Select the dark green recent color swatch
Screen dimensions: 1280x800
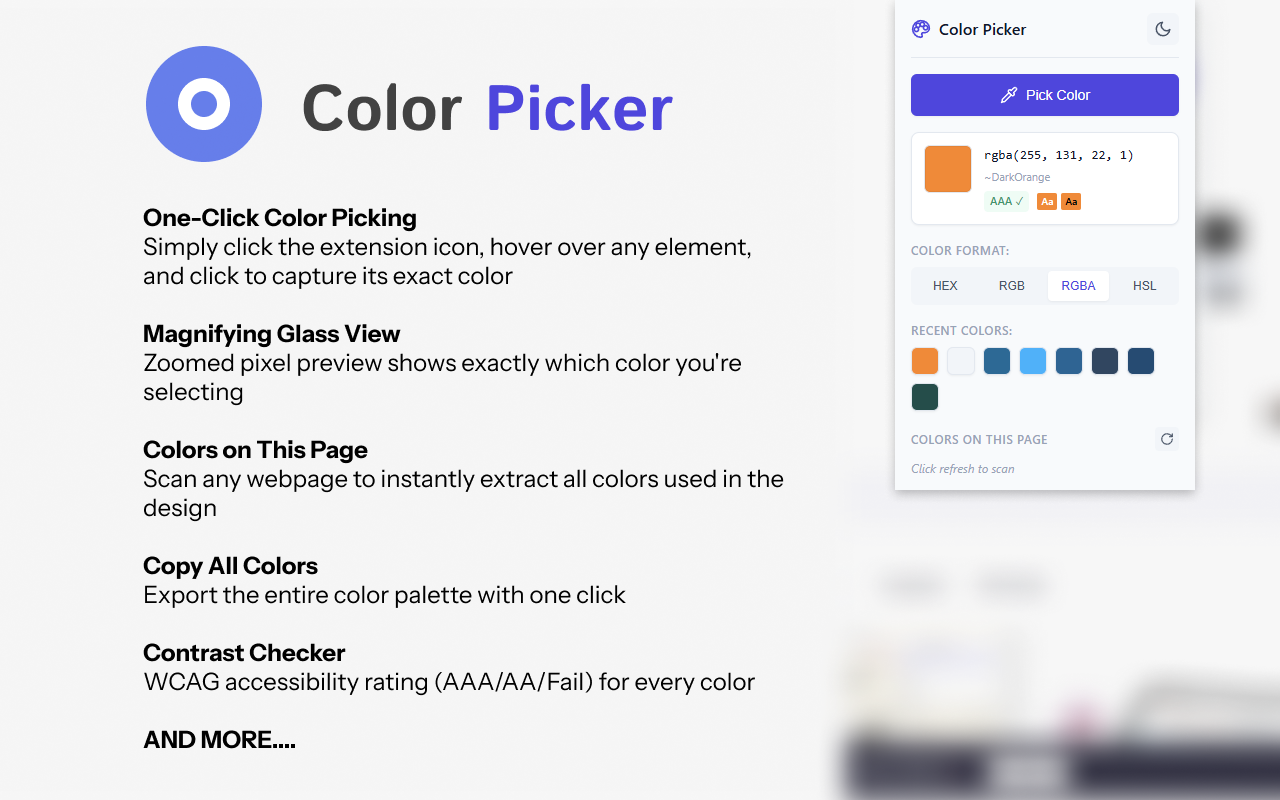coord(924,397)
